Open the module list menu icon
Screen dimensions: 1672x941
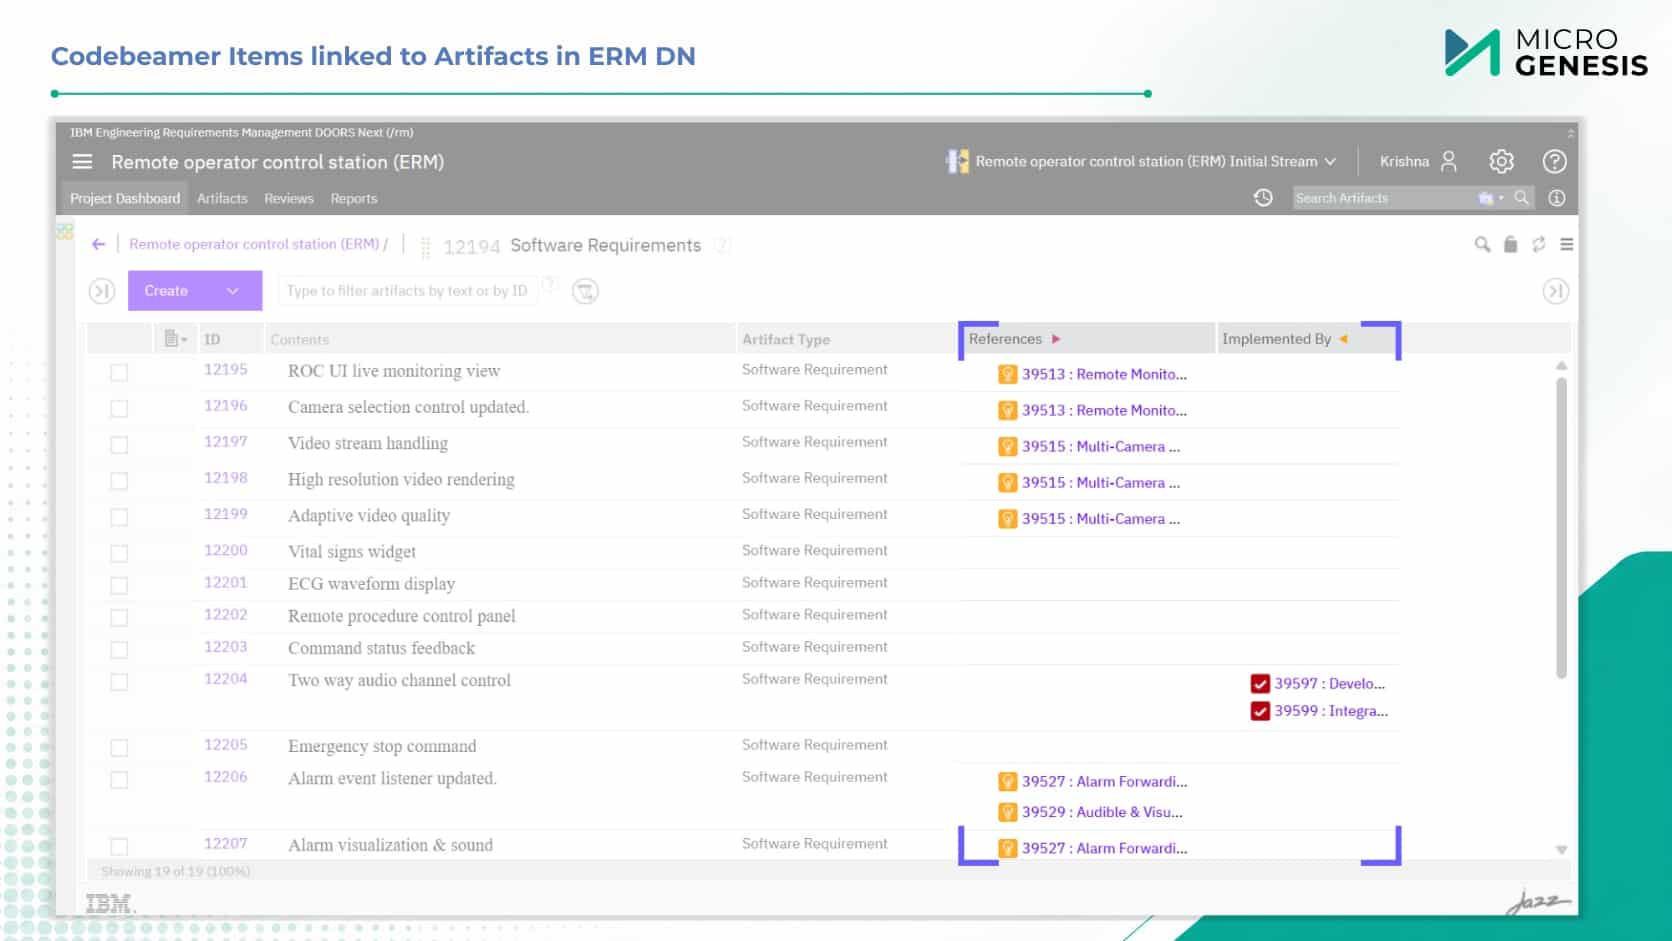[1566, 244]
